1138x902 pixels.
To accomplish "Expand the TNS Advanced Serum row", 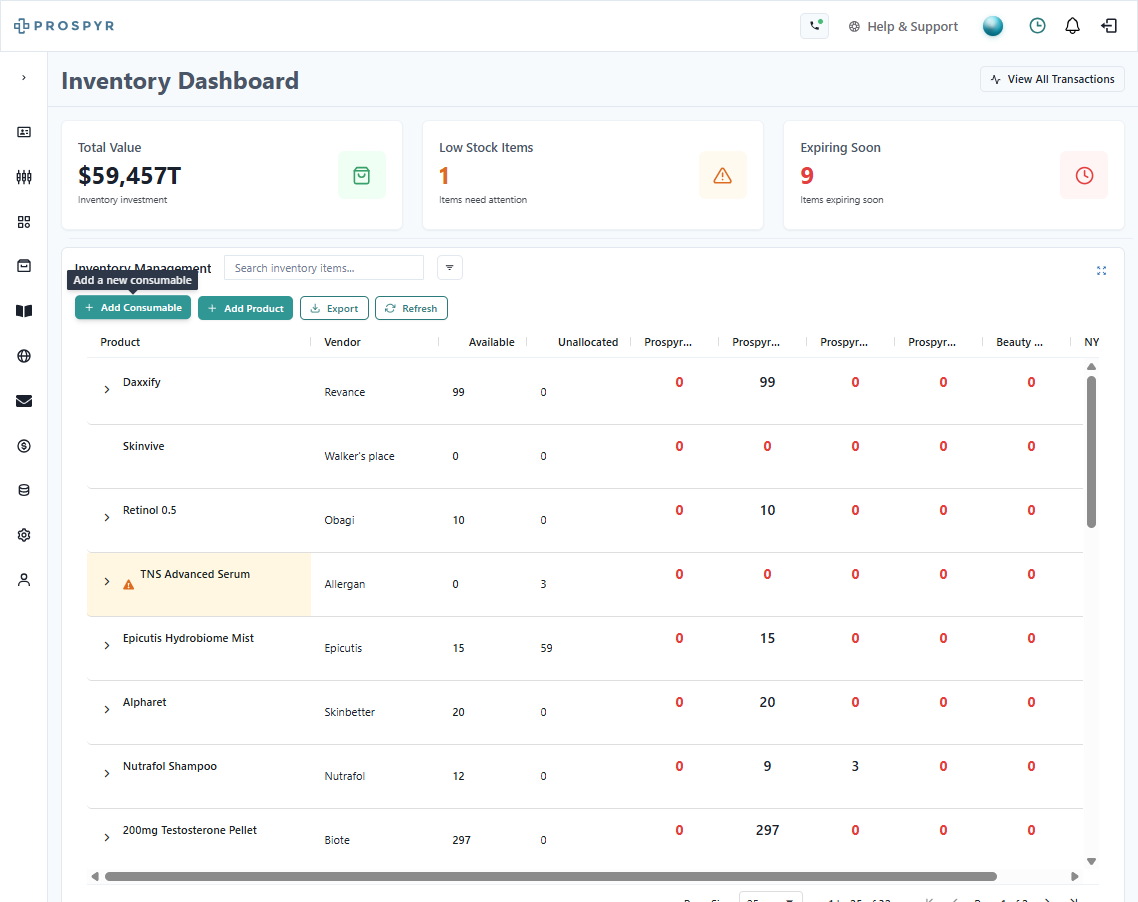I will coord(107,582).
